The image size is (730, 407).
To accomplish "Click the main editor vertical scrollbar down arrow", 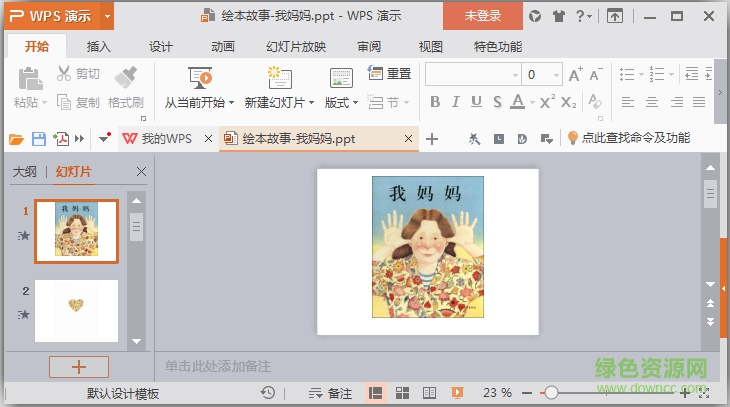I will [710, 284].
